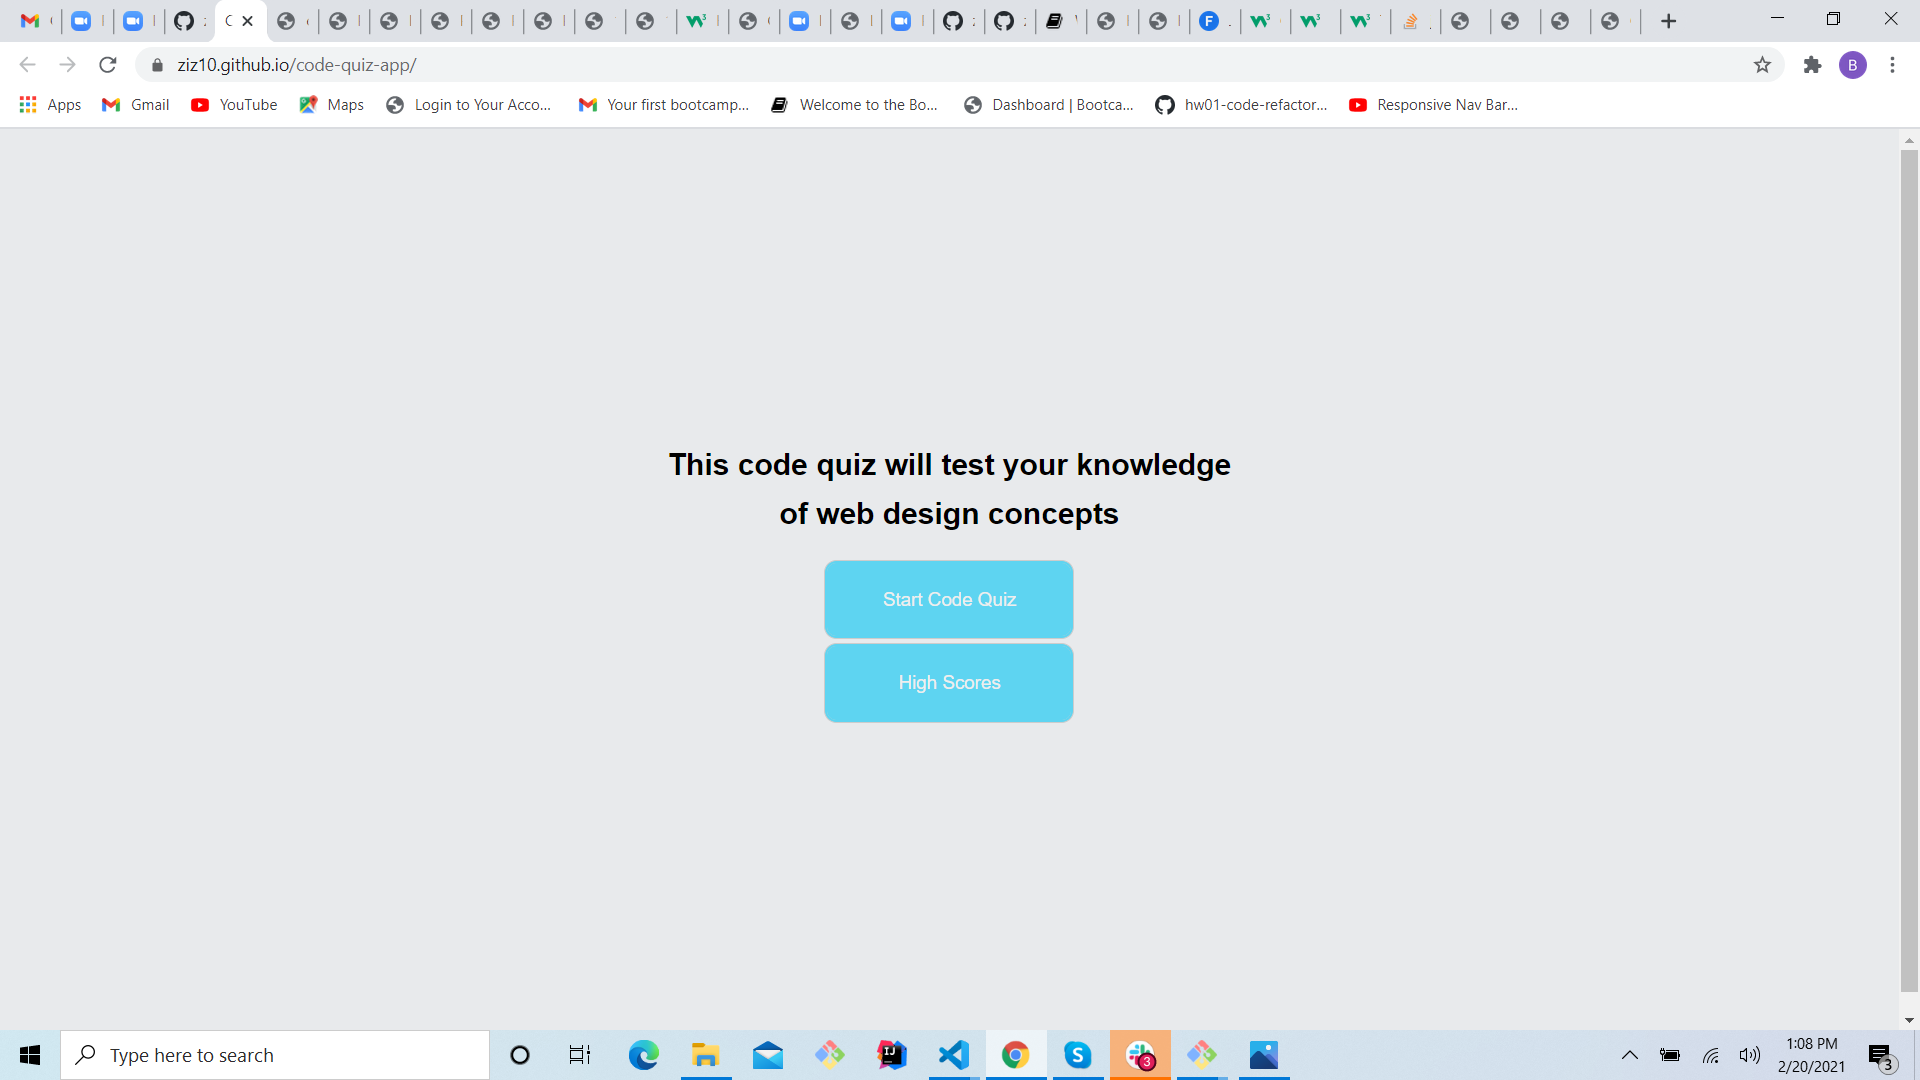This screenshot has height=1080, width=1920.
Task: Open the YouTube bookmark
Action: pyautogui.click(x=234, y=104)
